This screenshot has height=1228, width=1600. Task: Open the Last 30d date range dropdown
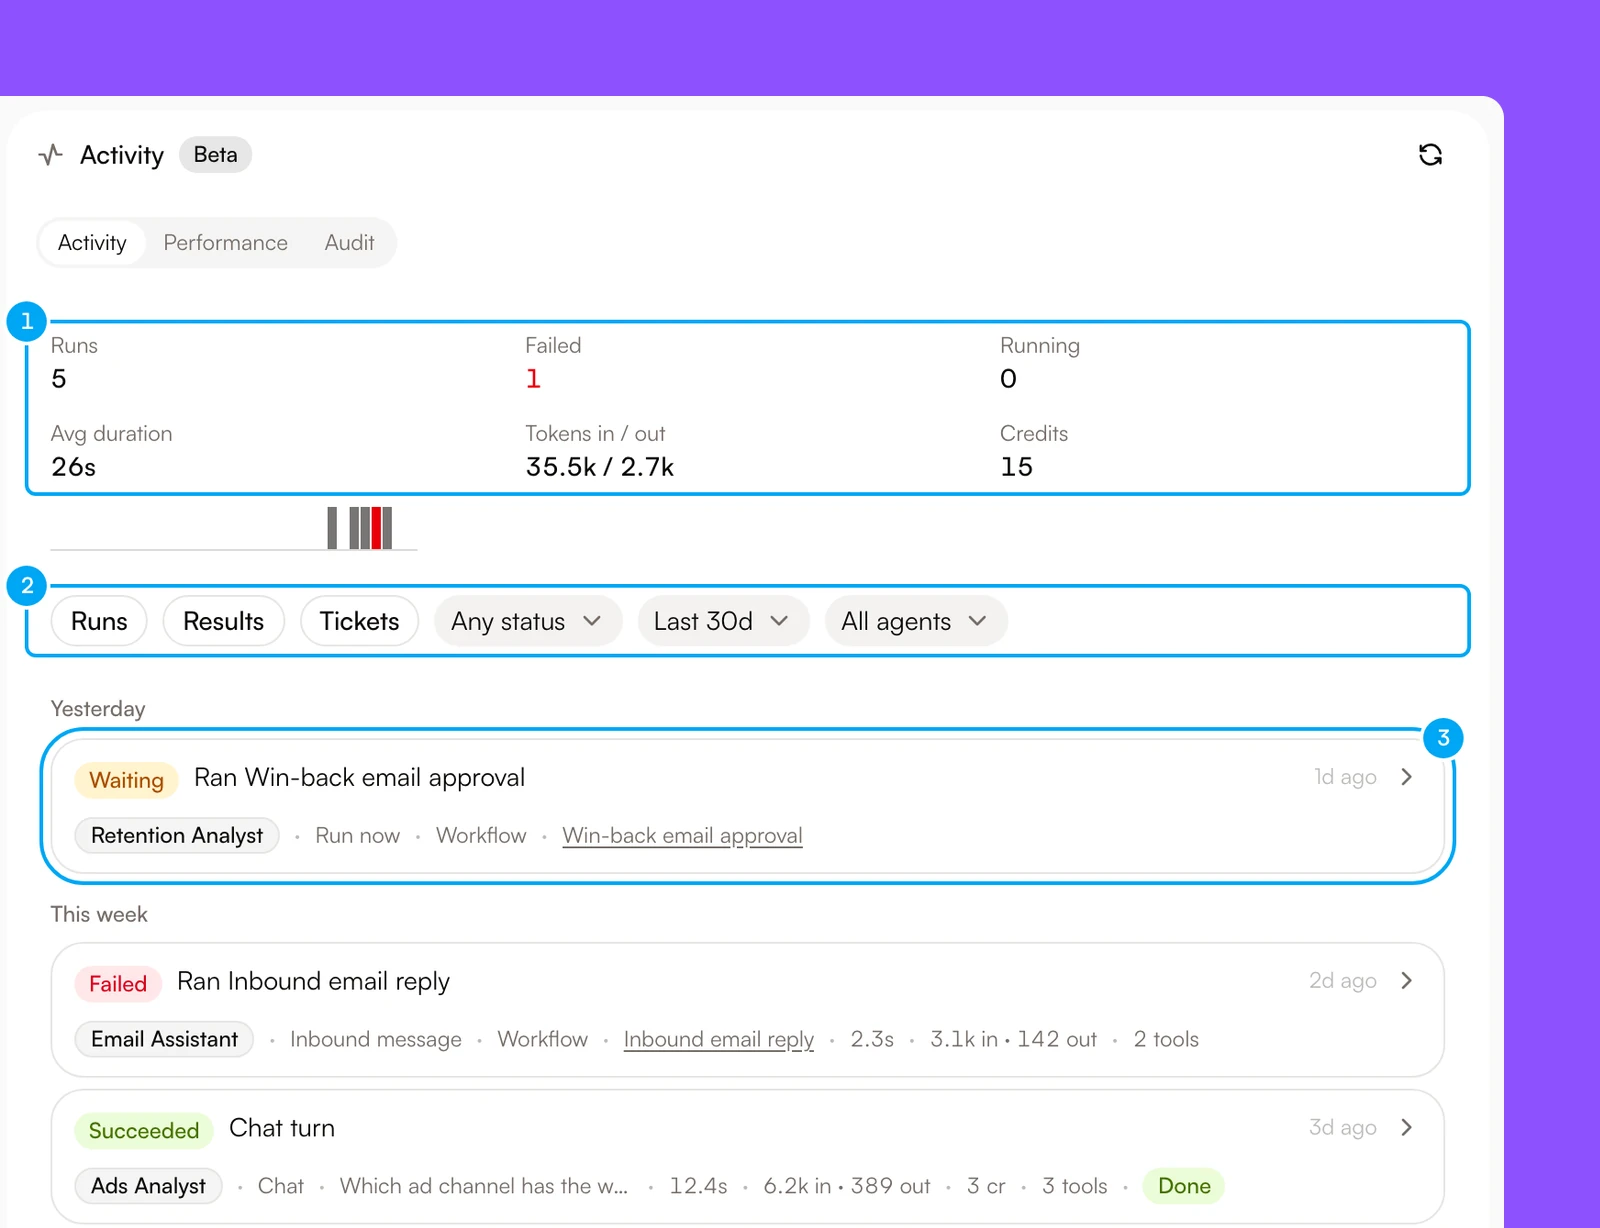tap(722, 621)
